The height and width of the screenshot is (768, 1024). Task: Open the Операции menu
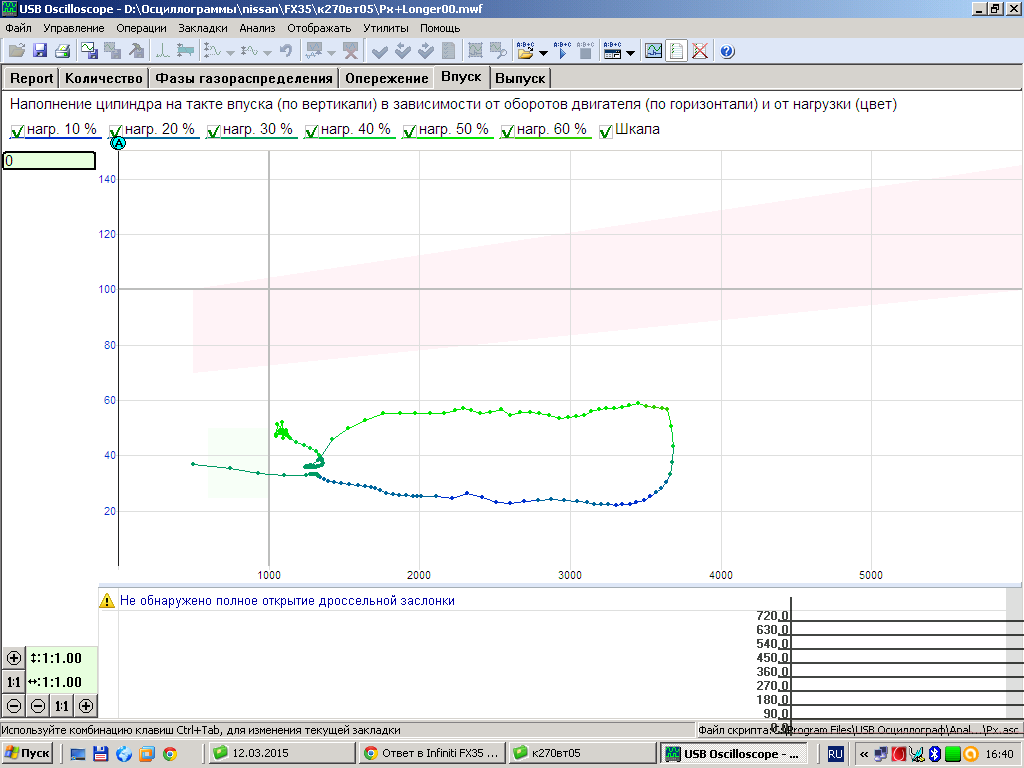(x=141, y=28)
